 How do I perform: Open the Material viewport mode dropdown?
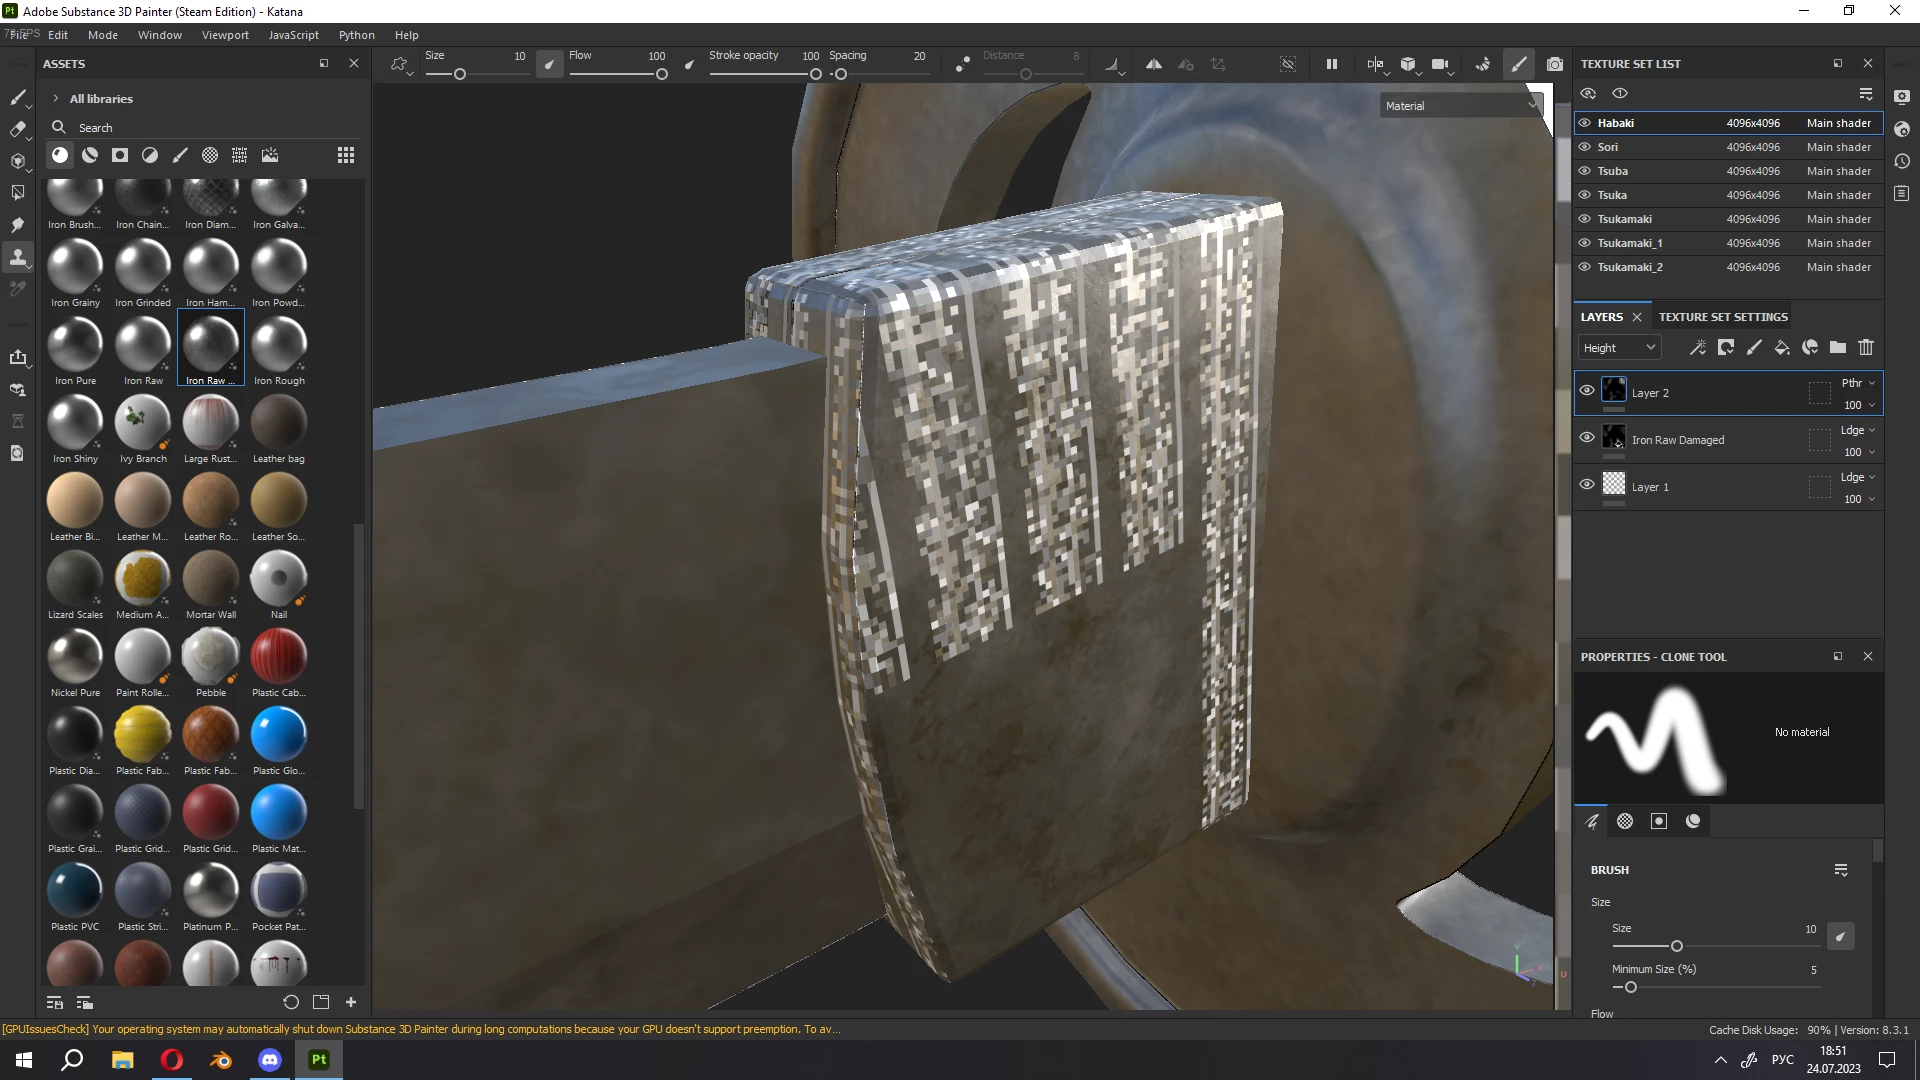1459,105
